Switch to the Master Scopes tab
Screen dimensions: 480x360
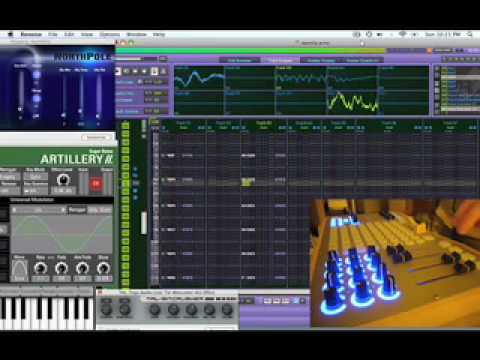tap(321, 60)
